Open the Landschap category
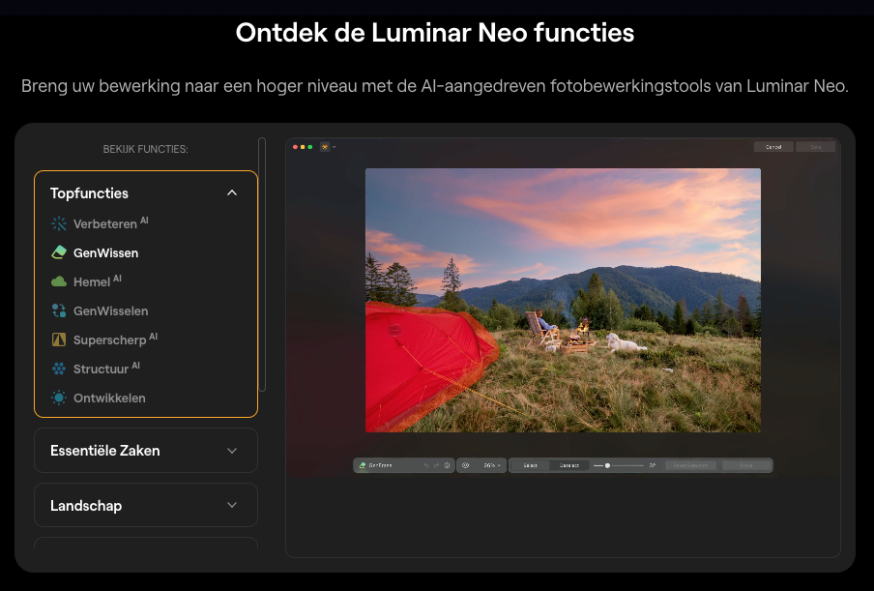 pos(145,505)
